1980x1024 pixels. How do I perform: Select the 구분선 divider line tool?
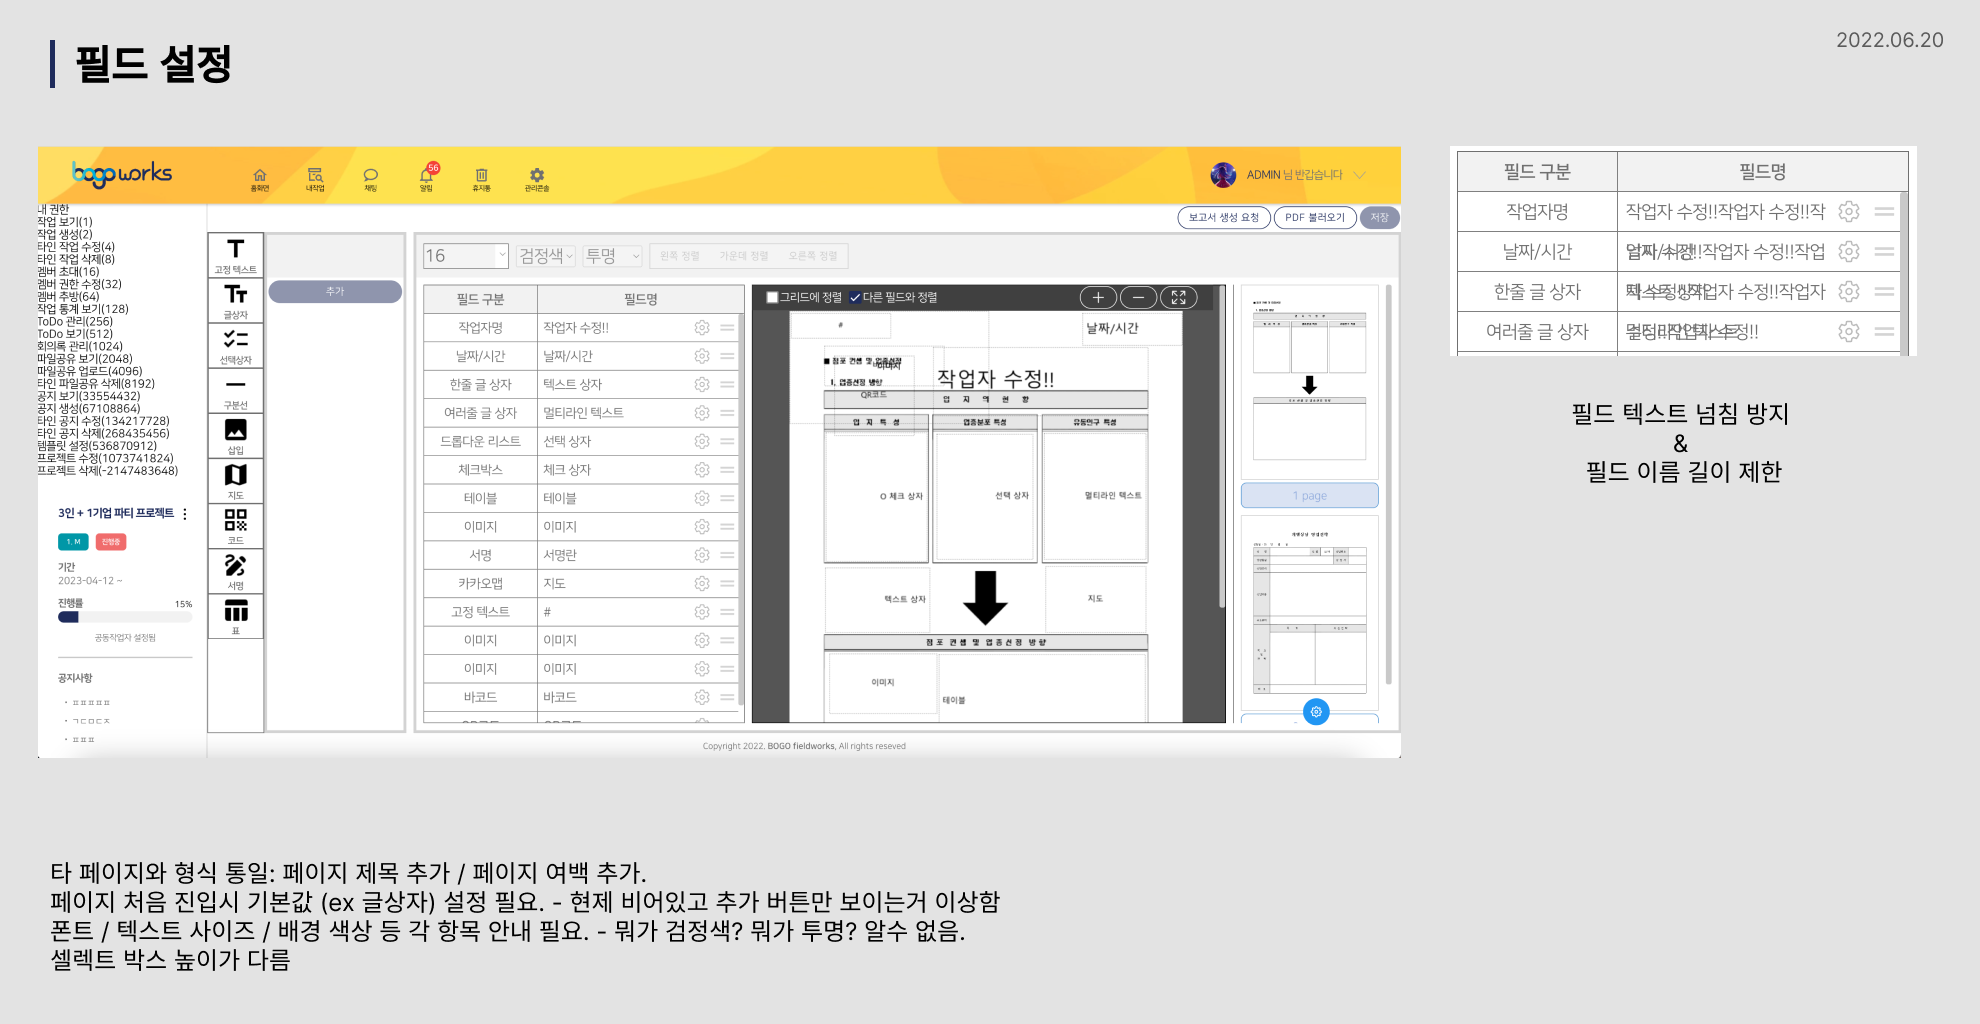[236, 390]
